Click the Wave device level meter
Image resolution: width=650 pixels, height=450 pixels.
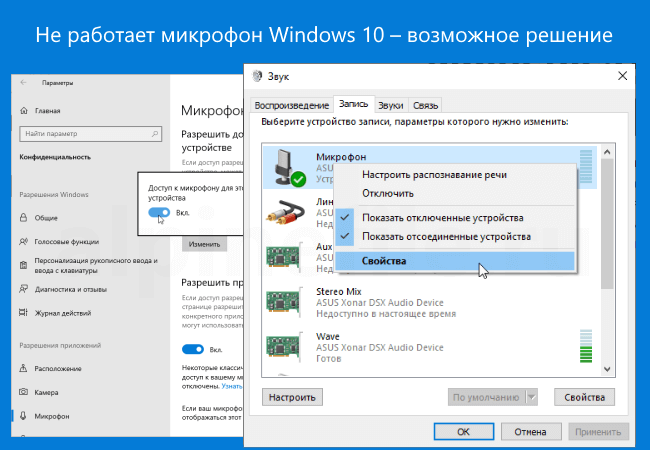586,346
